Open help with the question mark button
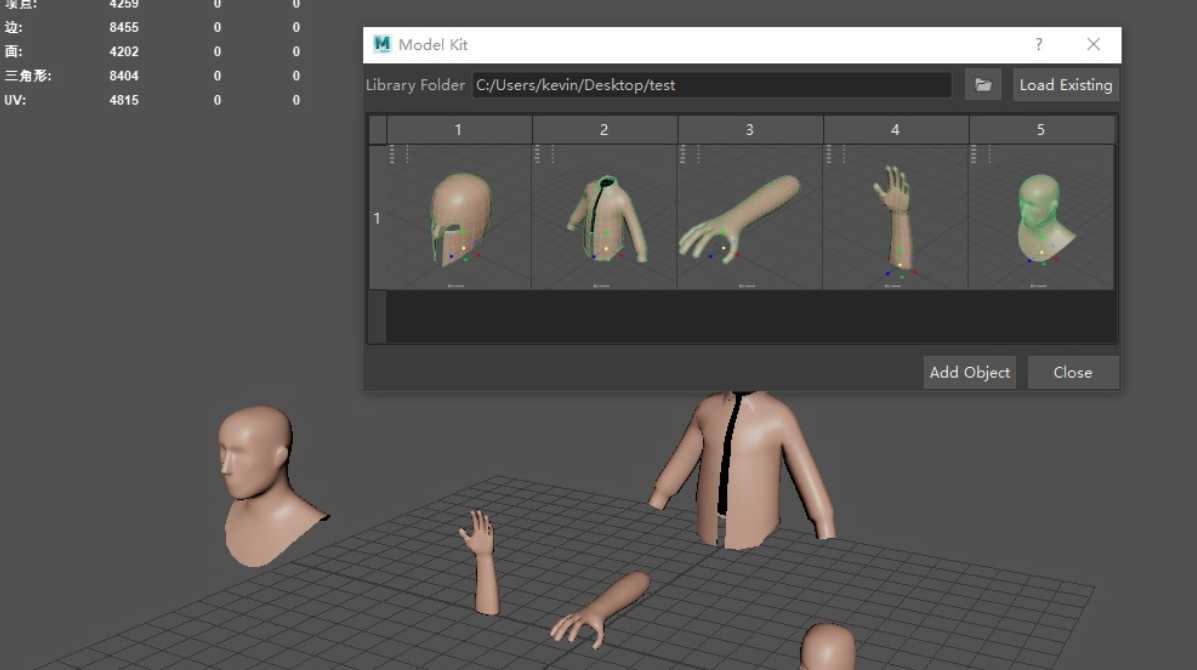The height and width of the screenshot is (670, 1197). point(1039,45)
